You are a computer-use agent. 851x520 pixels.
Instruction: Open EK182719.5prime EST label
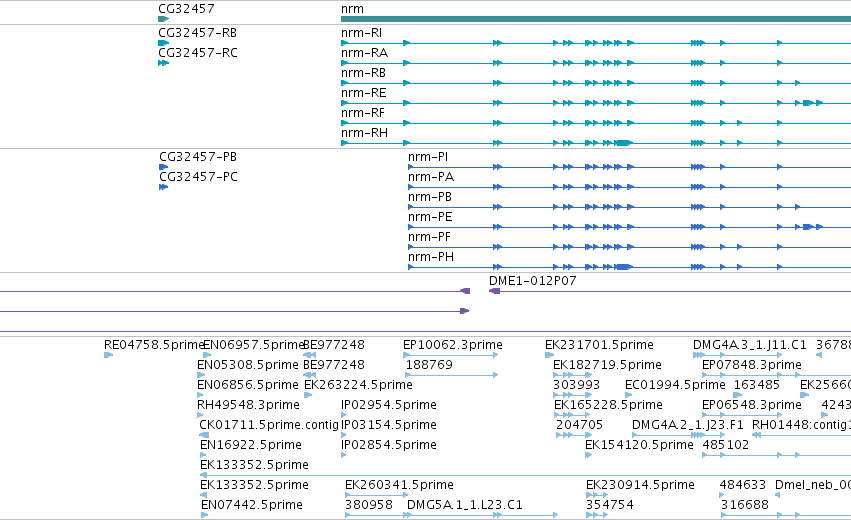pyautogui.click(x=607, y=365)
